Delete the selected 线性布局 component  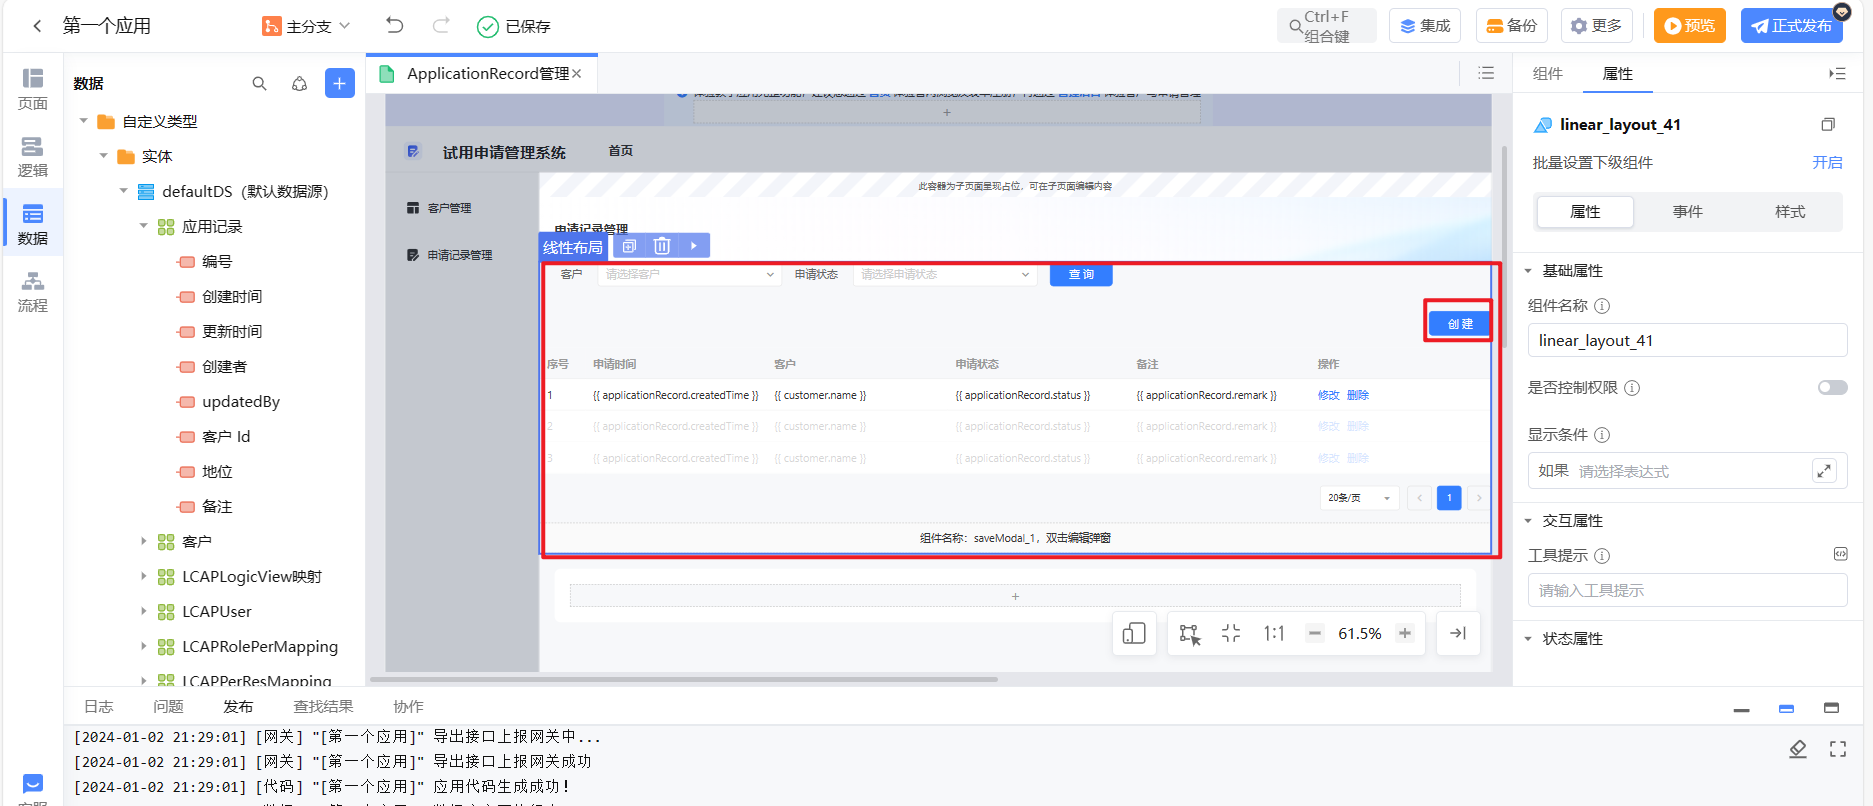[662, 246]
